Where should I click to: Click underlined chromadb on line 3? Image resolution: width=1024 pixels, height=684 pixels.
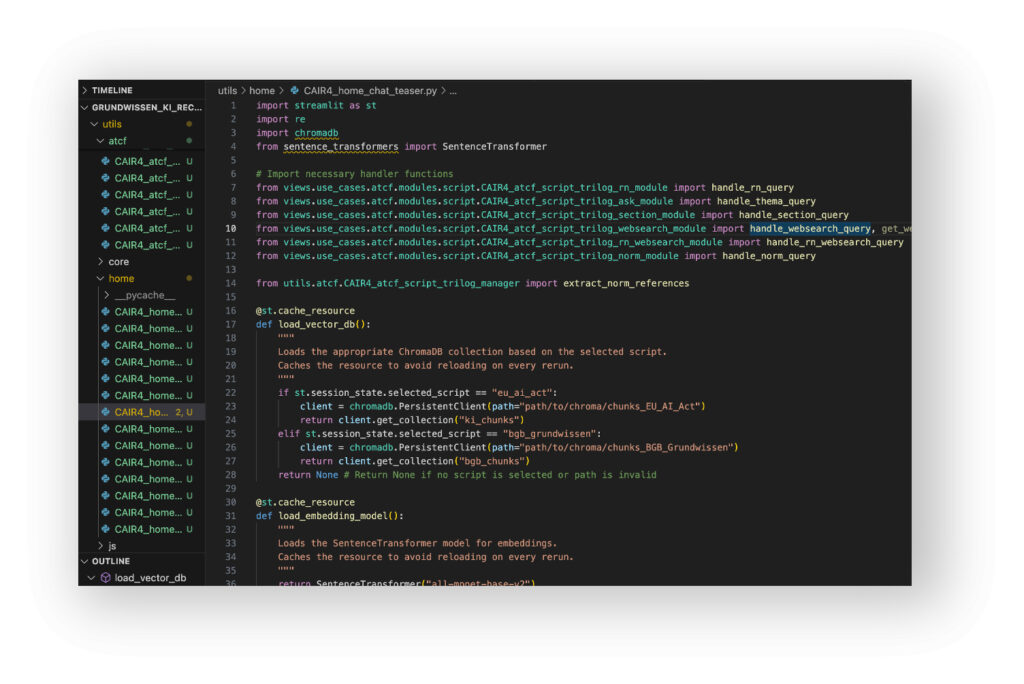pos(316,133)
